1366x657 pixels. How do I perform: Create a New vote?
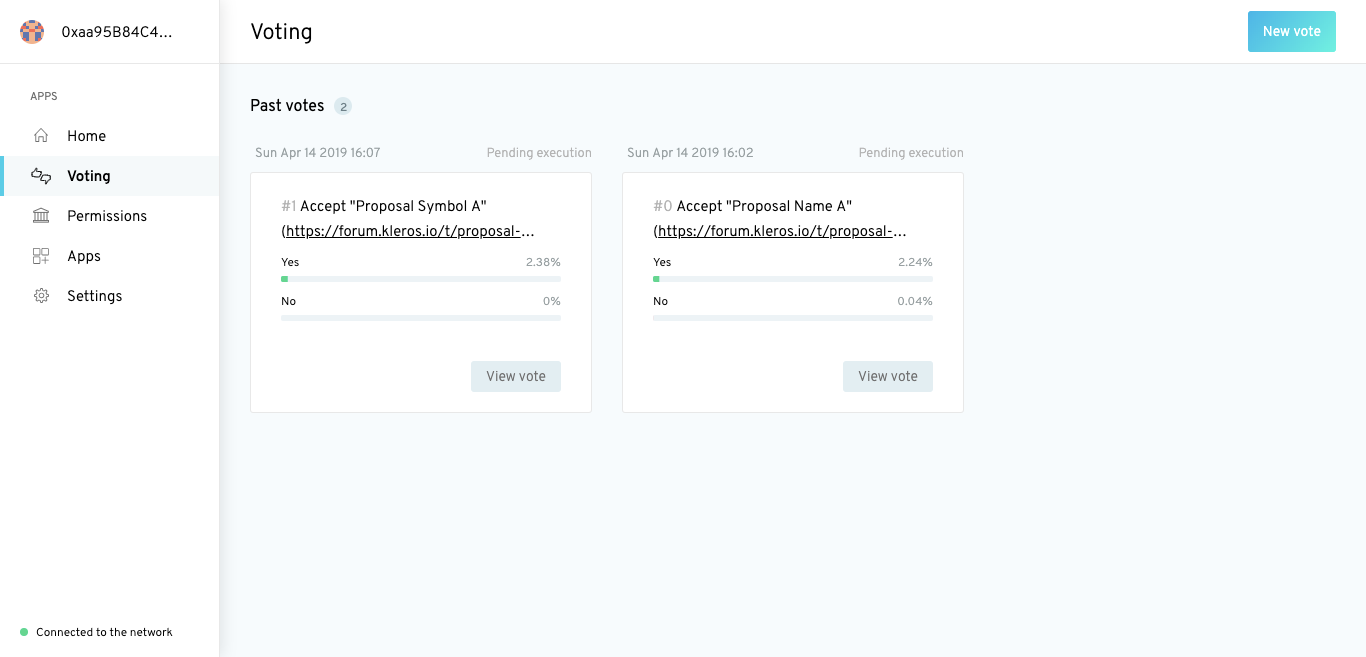1292,32
